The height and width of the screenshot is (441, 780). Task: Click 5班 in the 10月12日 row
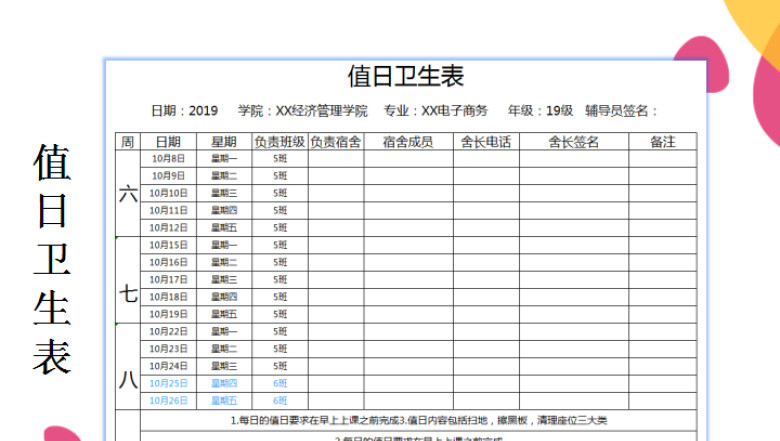pos(280,228)
